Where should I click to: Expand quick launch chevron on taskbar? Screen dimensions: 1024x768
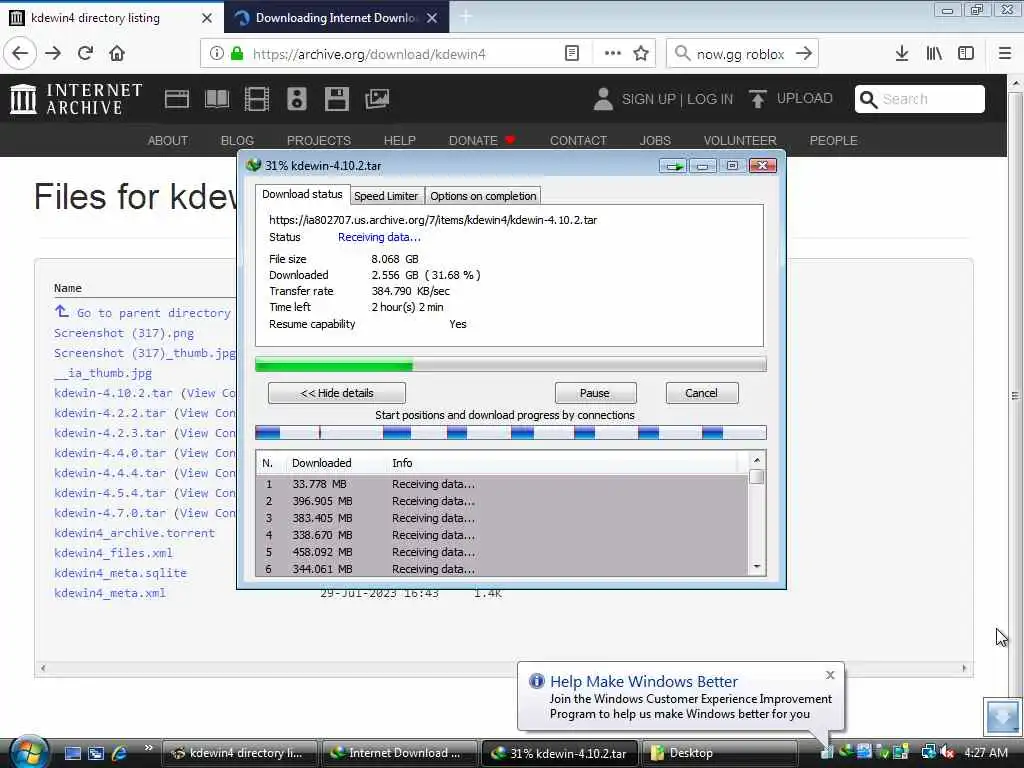tap(148, 748)
